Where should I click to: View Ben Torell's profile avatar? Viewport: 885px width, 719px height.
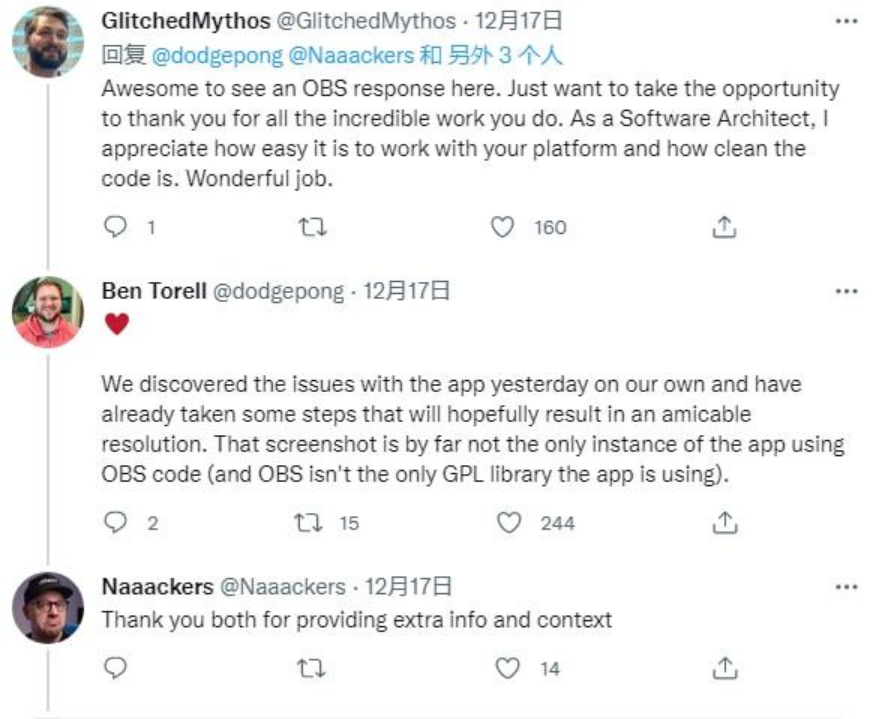[48, 312]
